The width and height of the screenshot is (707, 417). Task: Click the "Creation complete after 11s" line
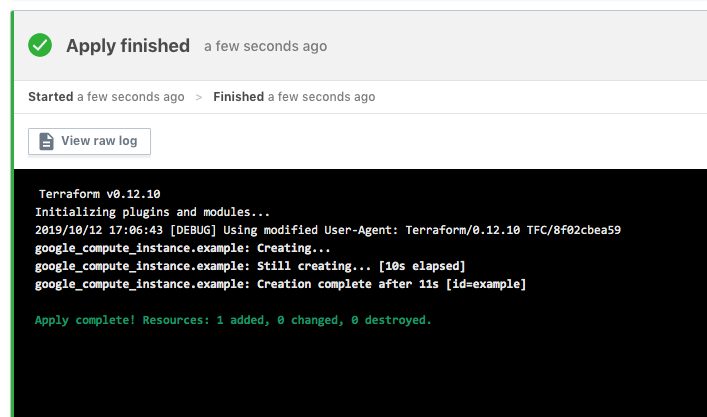tap(280, 284)
